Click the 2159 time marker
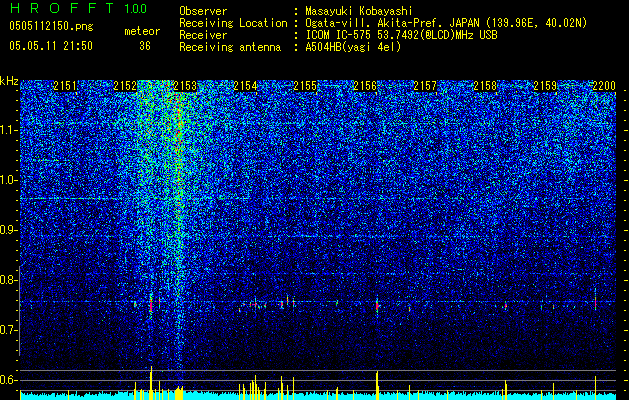The height and width of the screenshot is (400, 629). tap(545, 86)
